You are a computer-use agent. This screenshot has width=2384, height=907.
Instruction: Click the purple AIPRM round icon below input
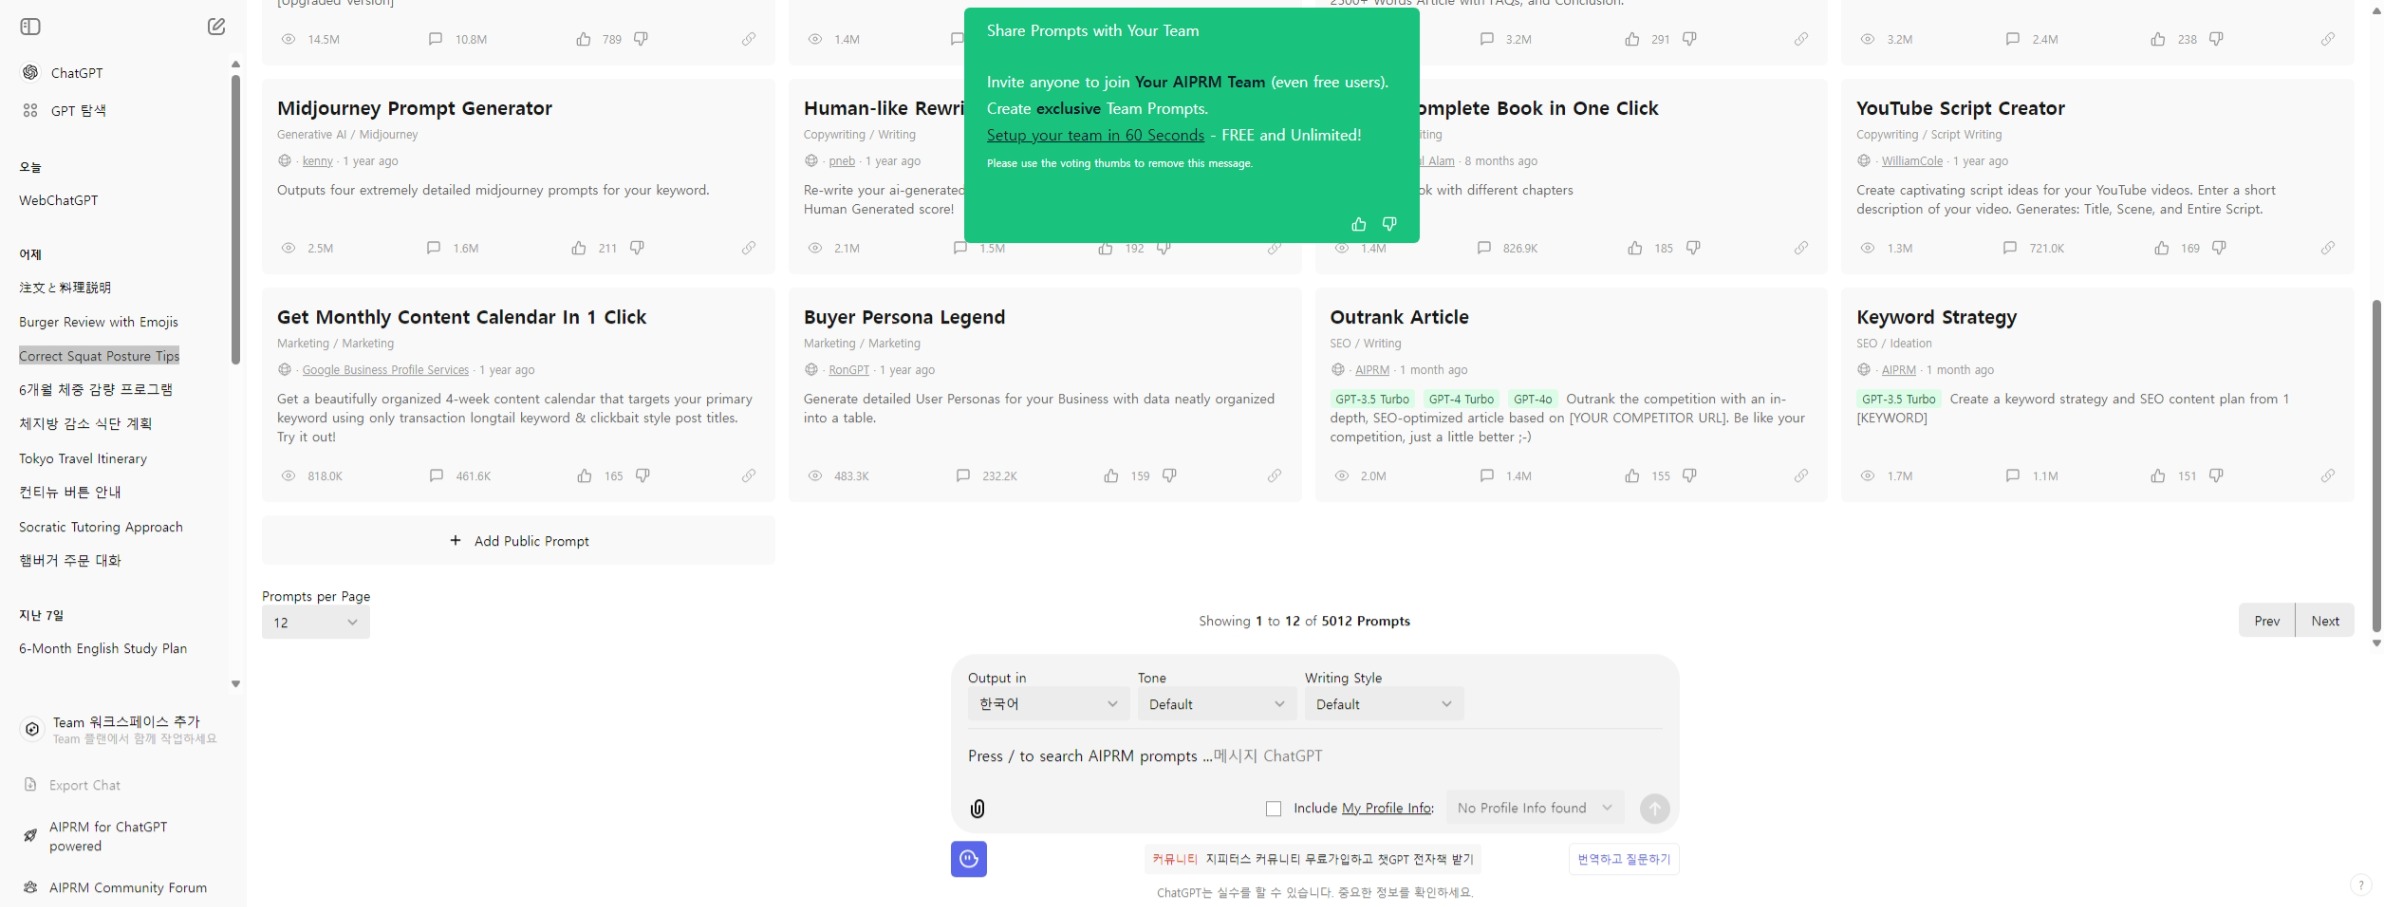coord(969,859)
